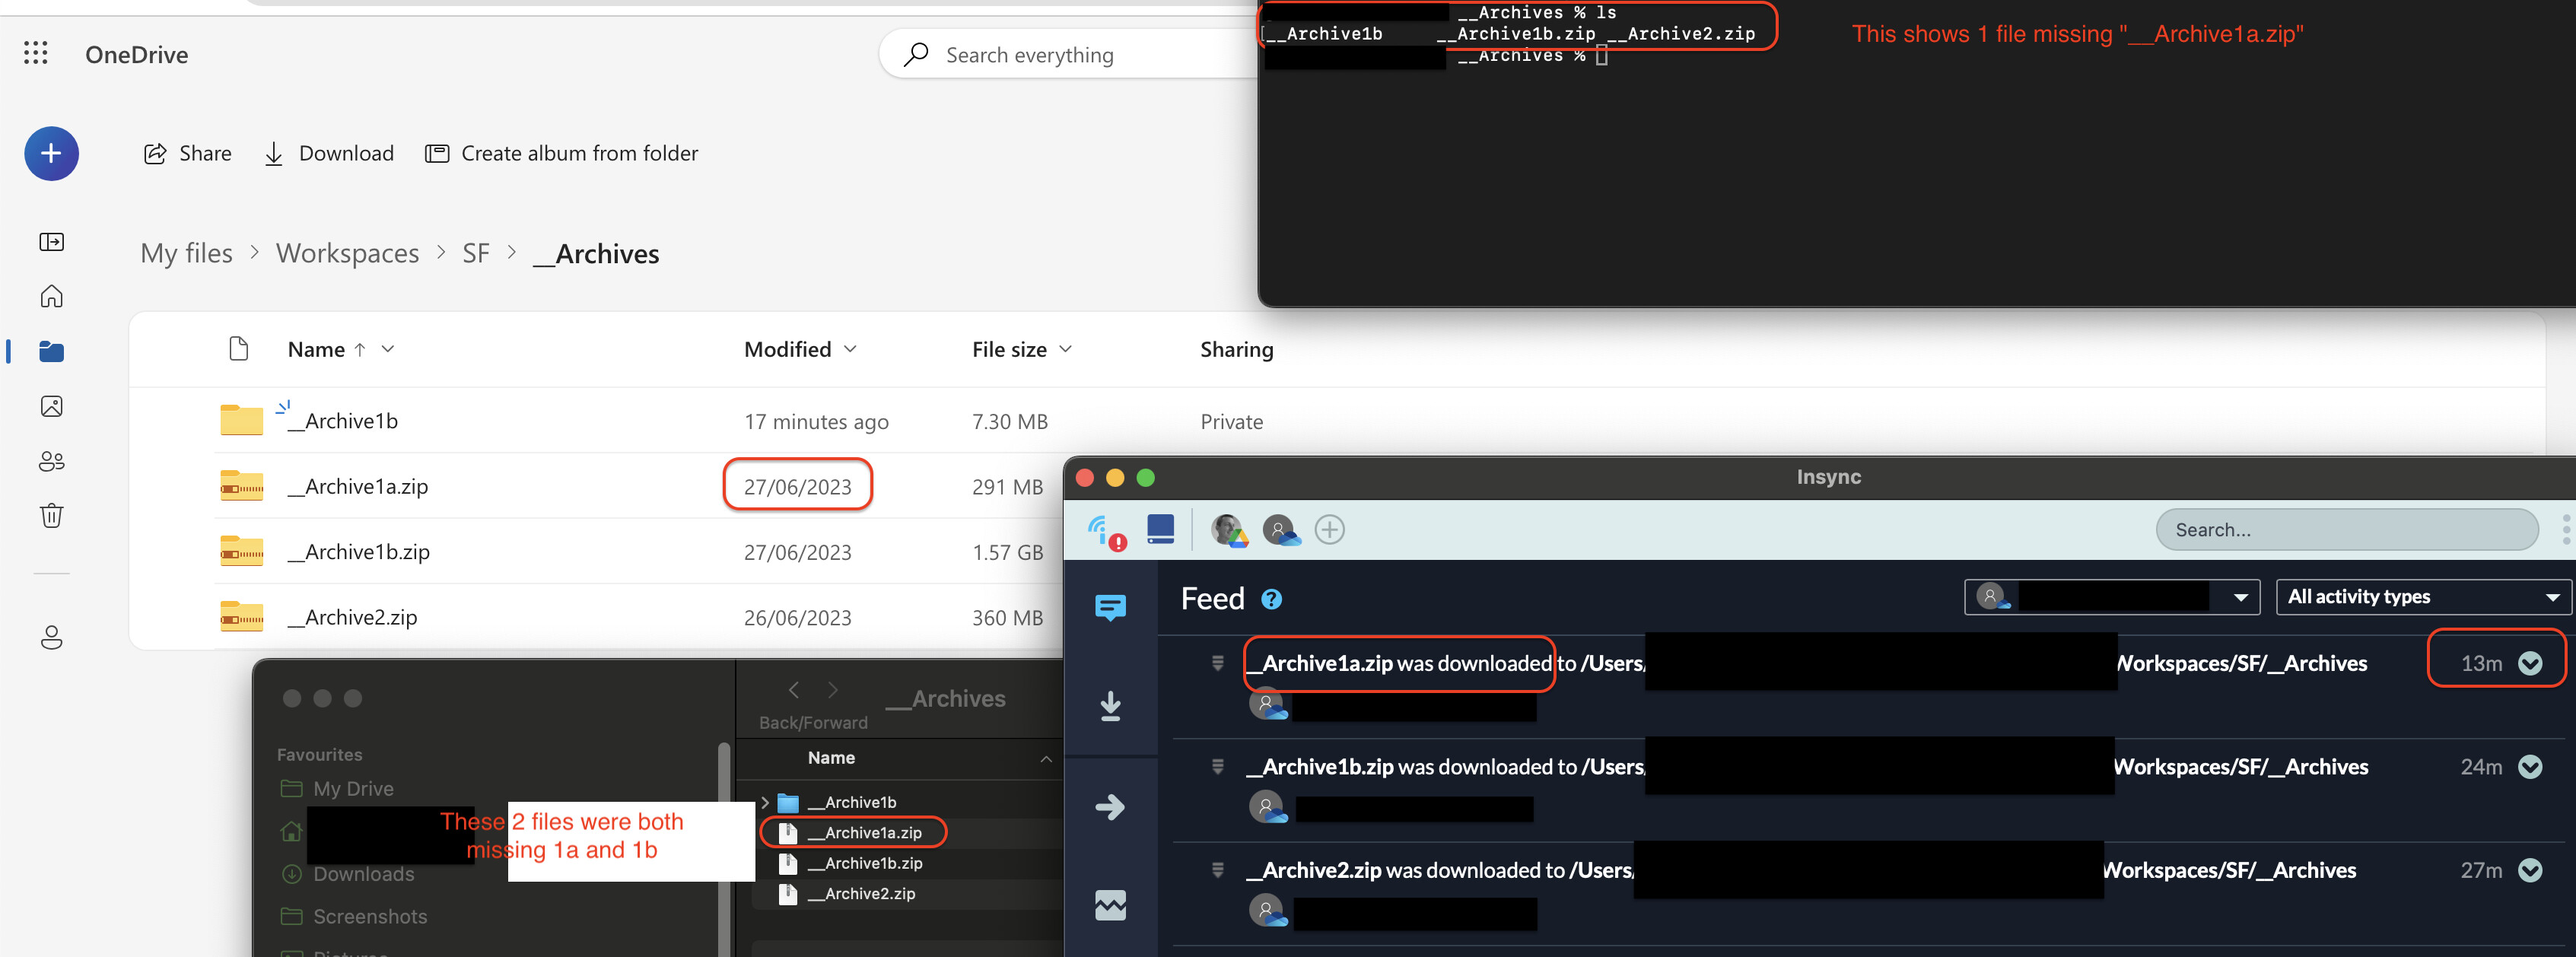Open the File size column dropdown
The image size is (2576, 957).
tap(1065, 349)
